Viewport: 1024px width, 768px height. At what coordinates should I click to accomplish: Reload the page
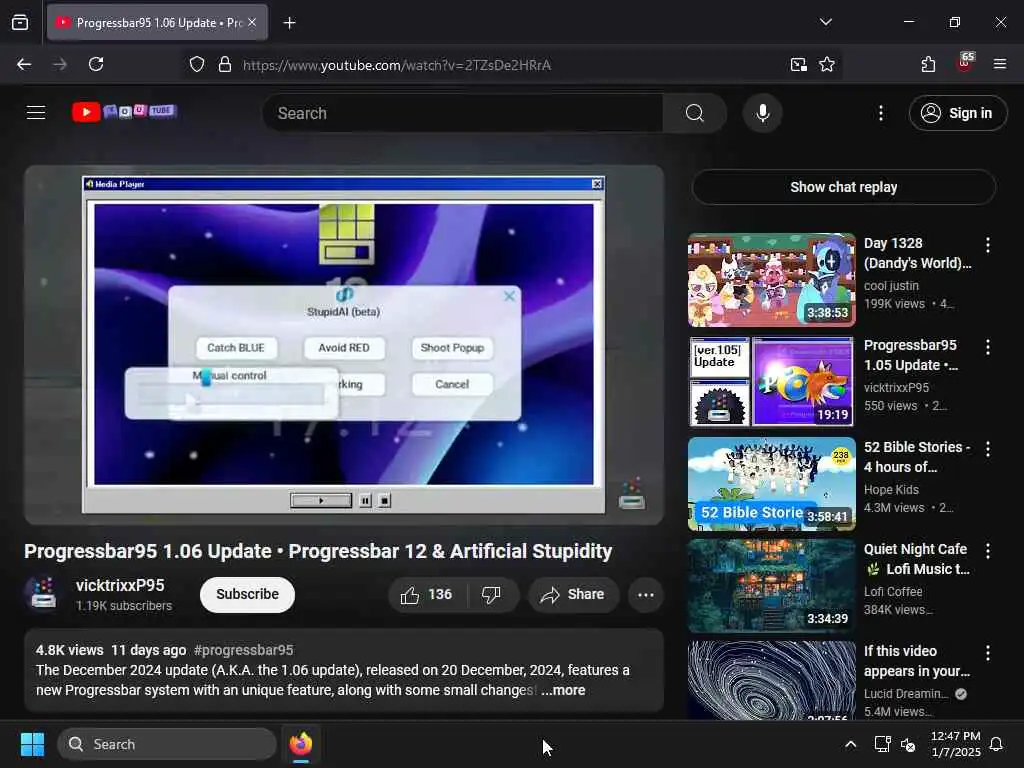pos(96,64)
